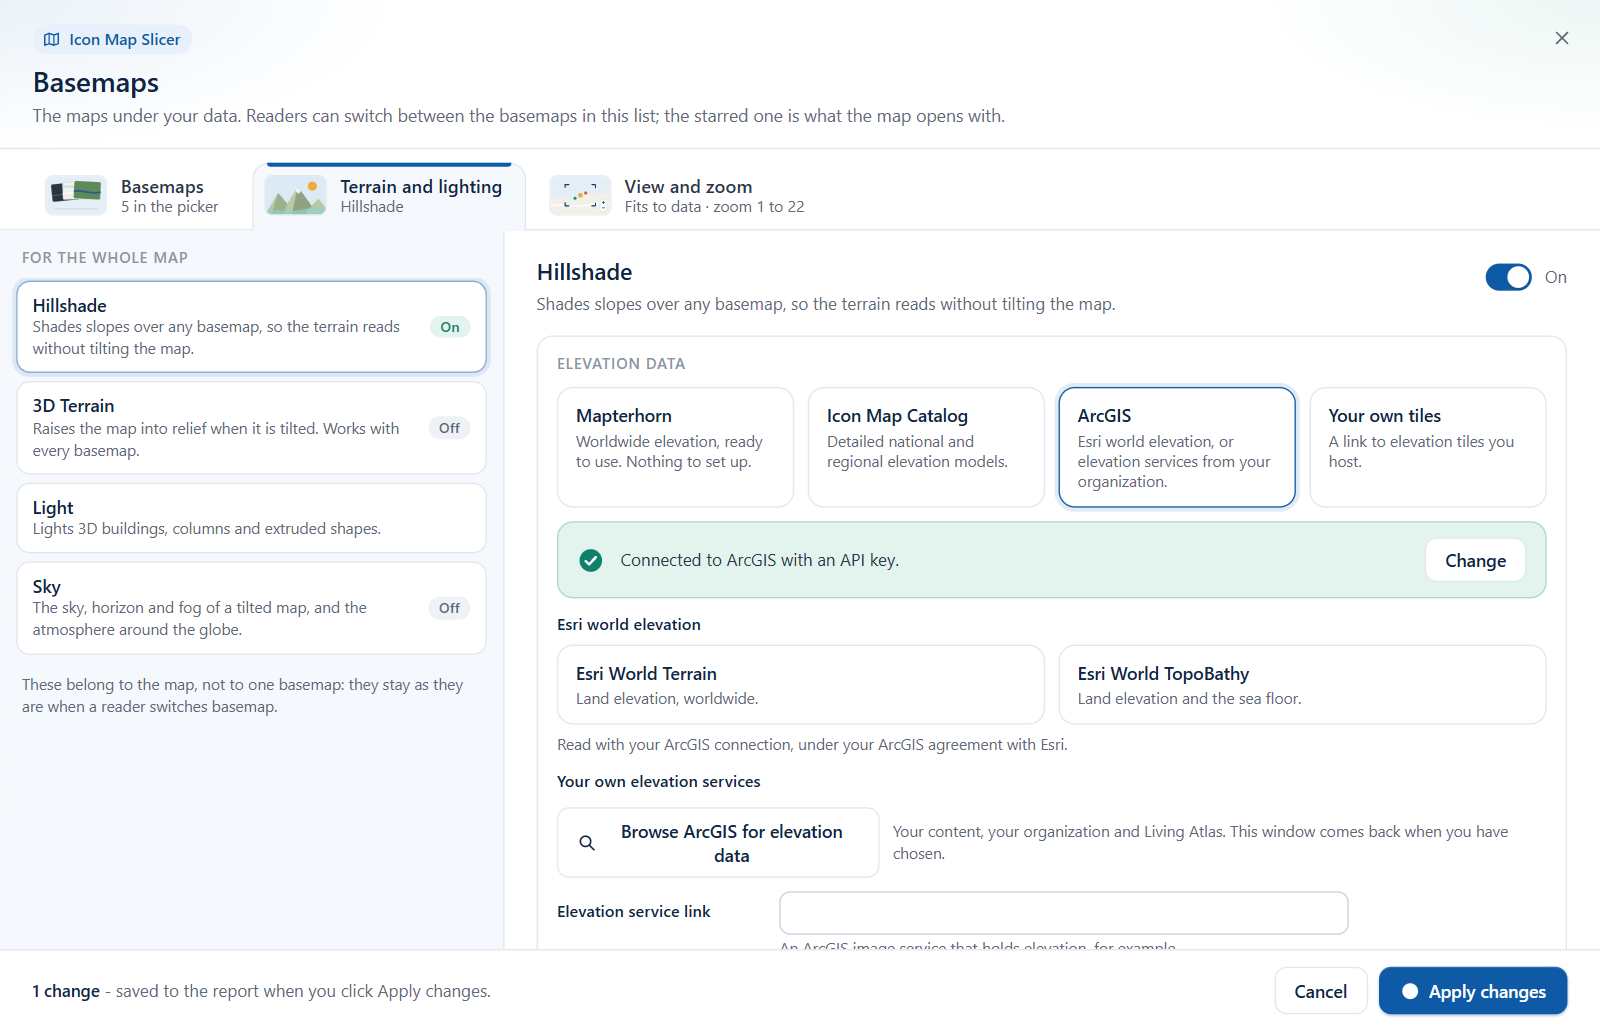
Task: Click the Basemaps tab thumbnail icon
Action: (x=76, y=195)
